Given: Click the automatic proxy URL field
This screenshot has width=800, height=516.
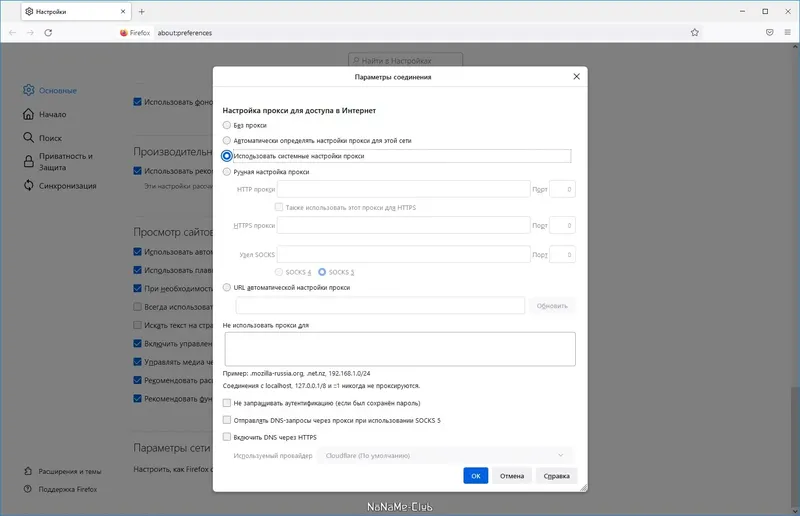Looking at the screenshot, I should (x=380, y=305).
